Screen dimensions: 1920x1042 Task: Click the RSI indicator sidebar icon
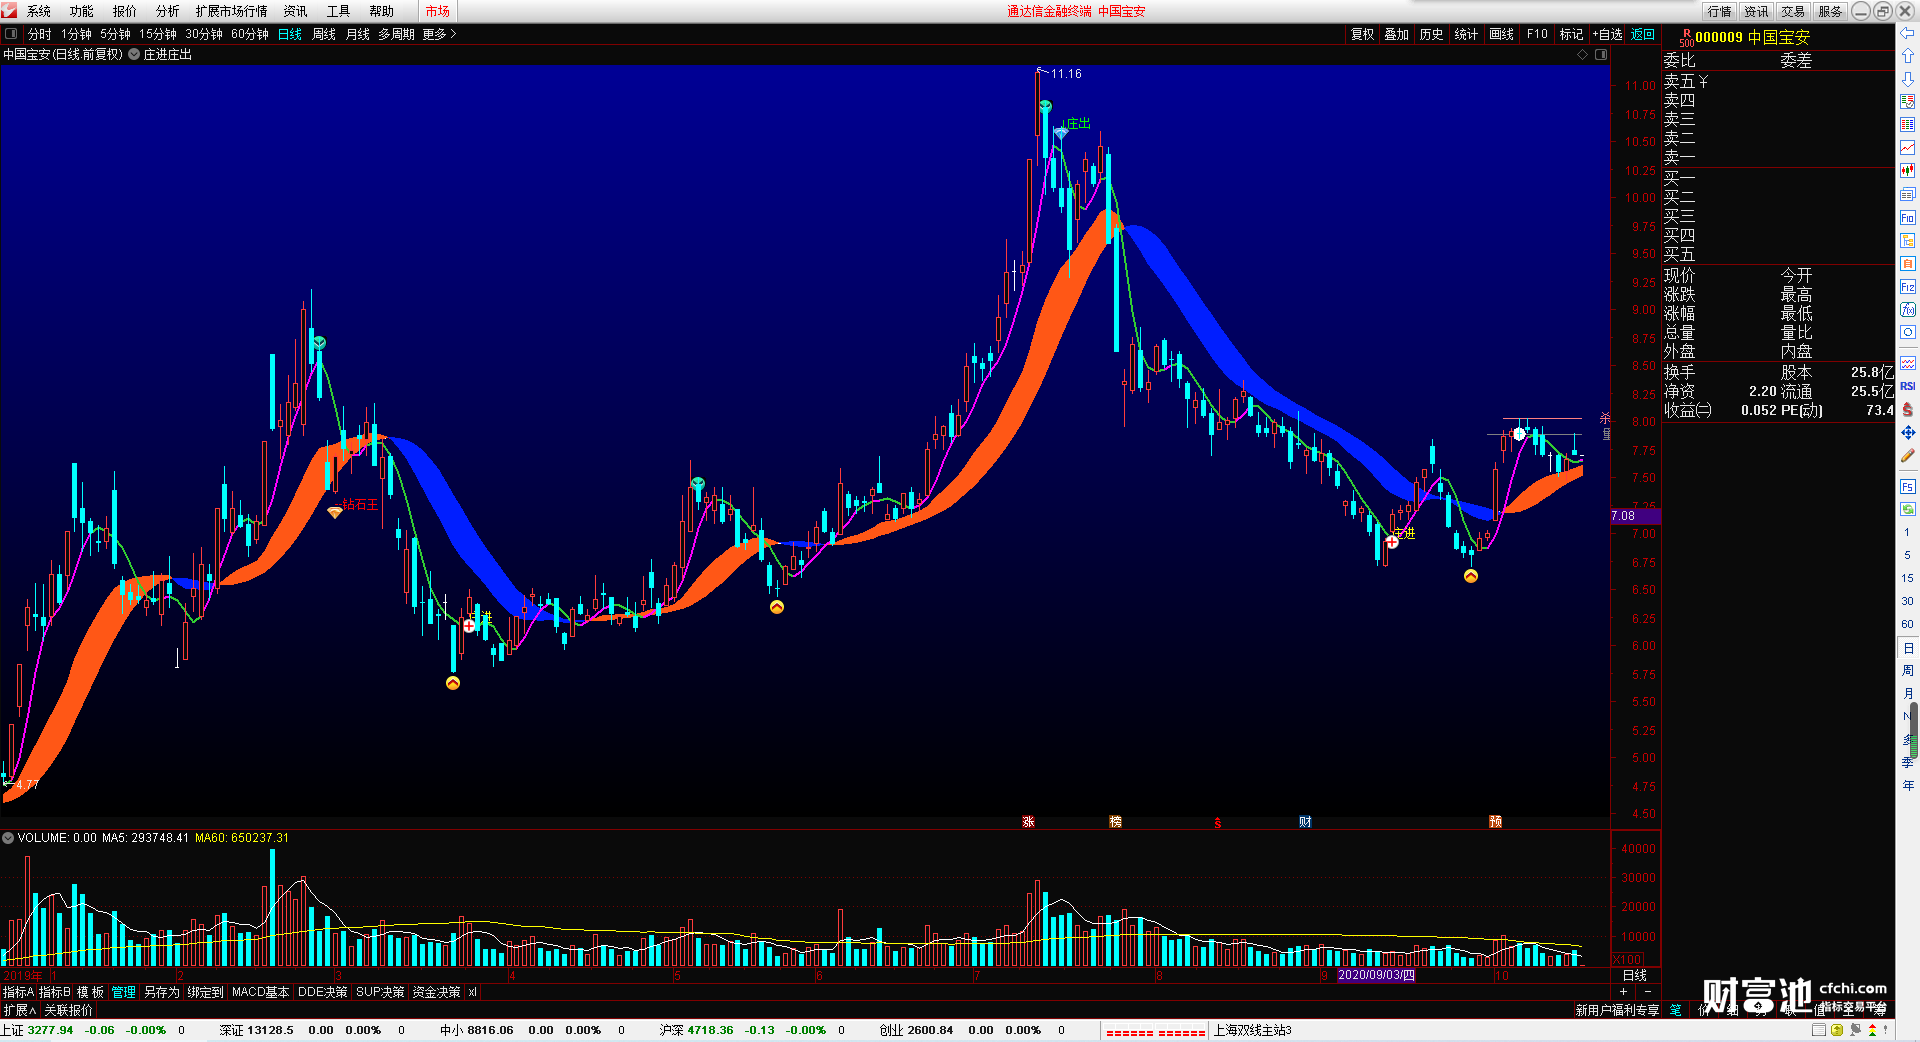[x=1907, y=386]
